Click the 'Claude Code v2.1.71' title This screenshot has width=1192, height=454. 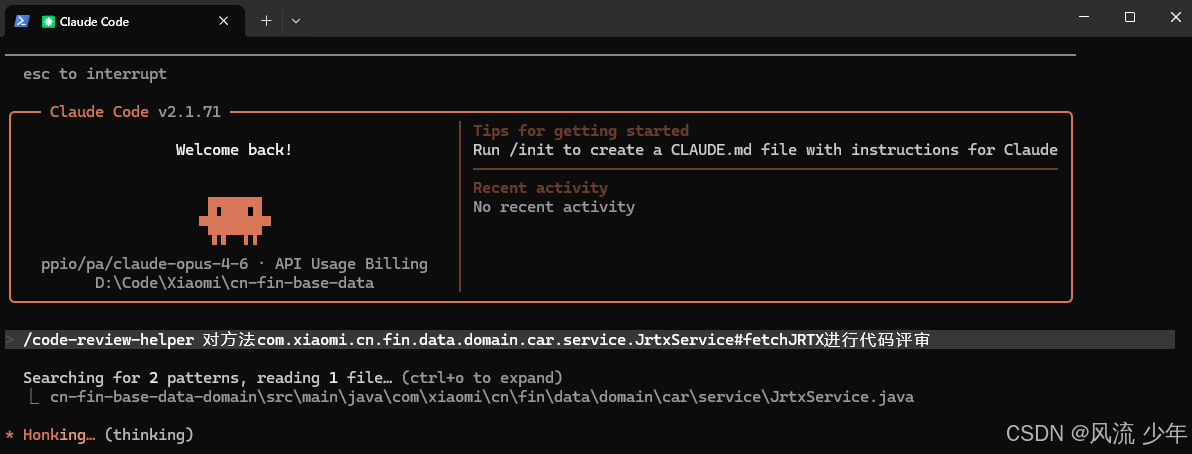(135, 112)
